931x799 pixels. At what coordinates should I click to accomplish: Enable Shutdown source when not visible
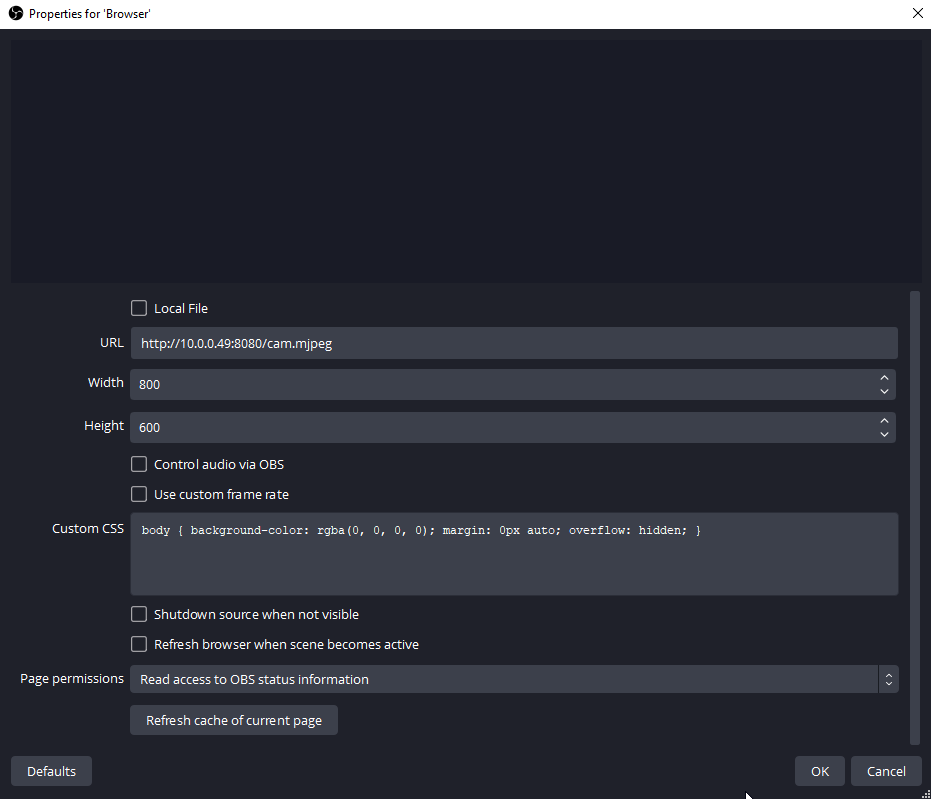point(139,614)
